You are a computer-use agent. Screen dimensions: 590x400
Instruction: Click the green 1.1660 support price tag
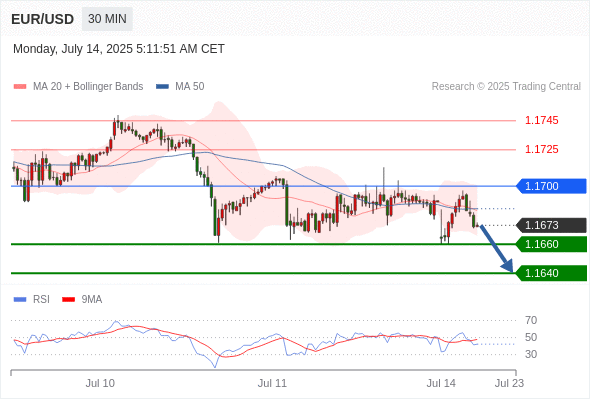551,244
